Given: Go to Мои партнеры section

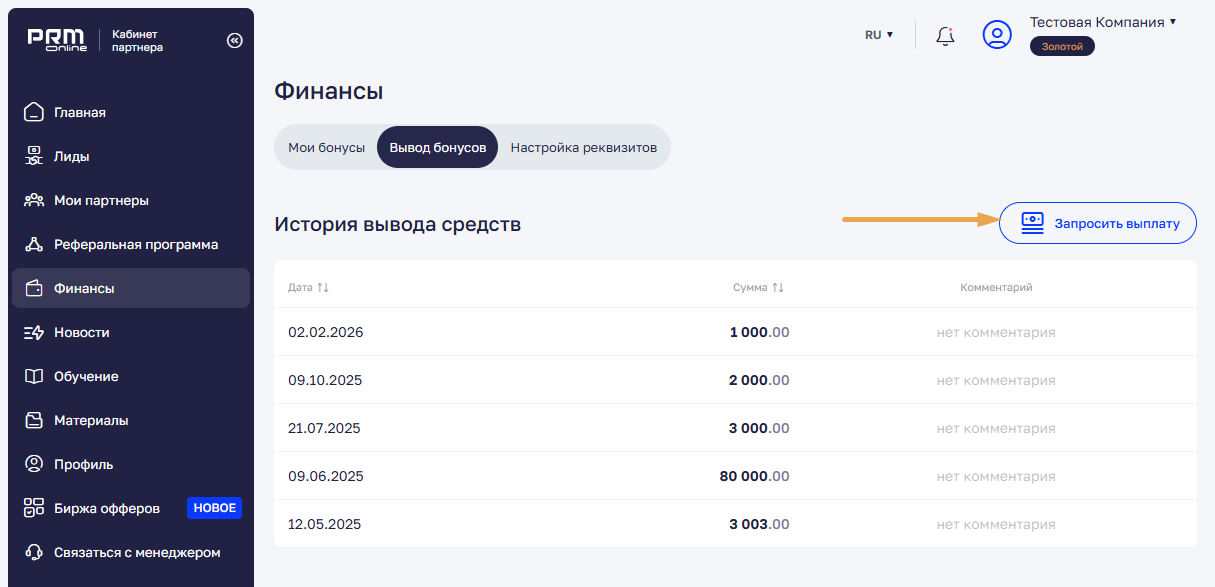Looking at the screenshot, I should (100, 200).
